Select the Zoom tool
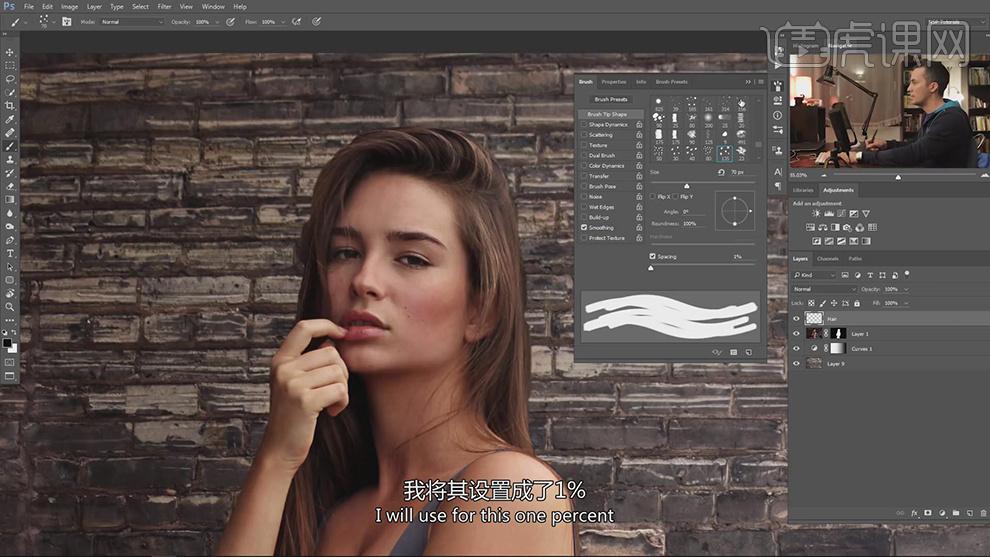The height and width of the screenshot is (557, 990). point(9,307)
